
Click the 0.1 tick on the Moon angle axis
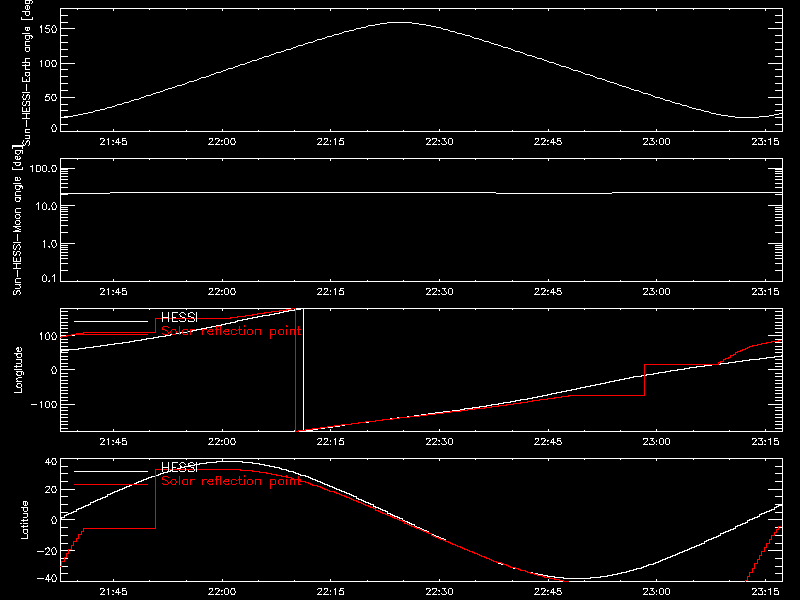tap(49, 278)
